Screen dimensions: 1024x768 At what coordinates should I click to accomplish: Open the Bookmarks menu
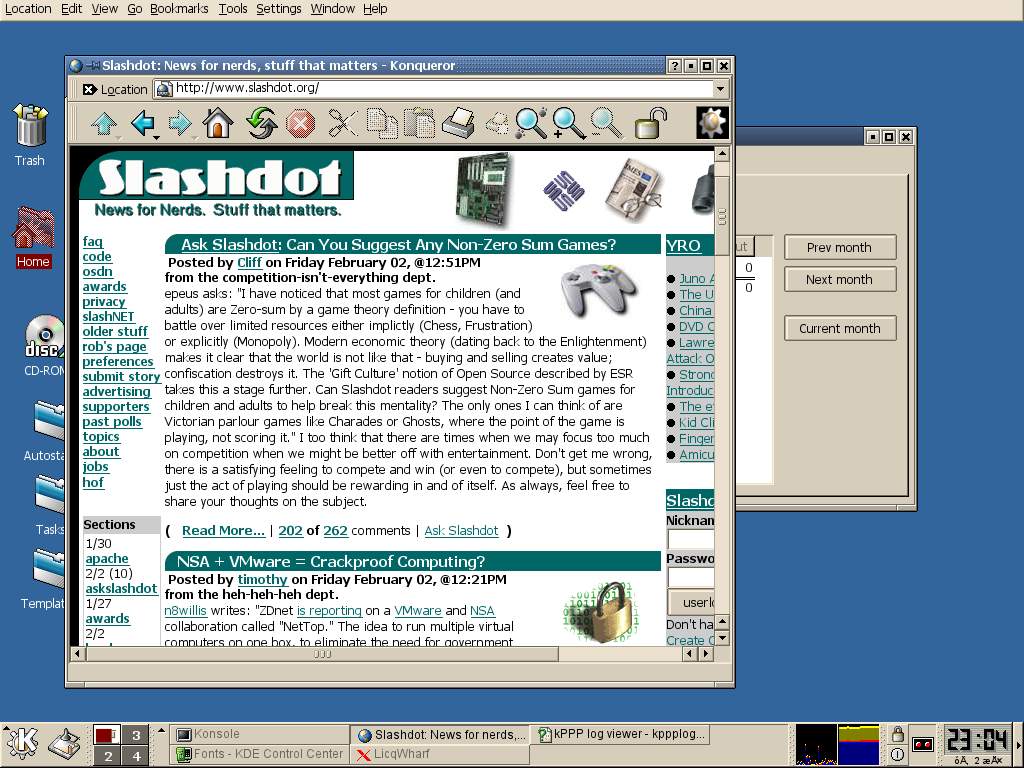[179, 8]
